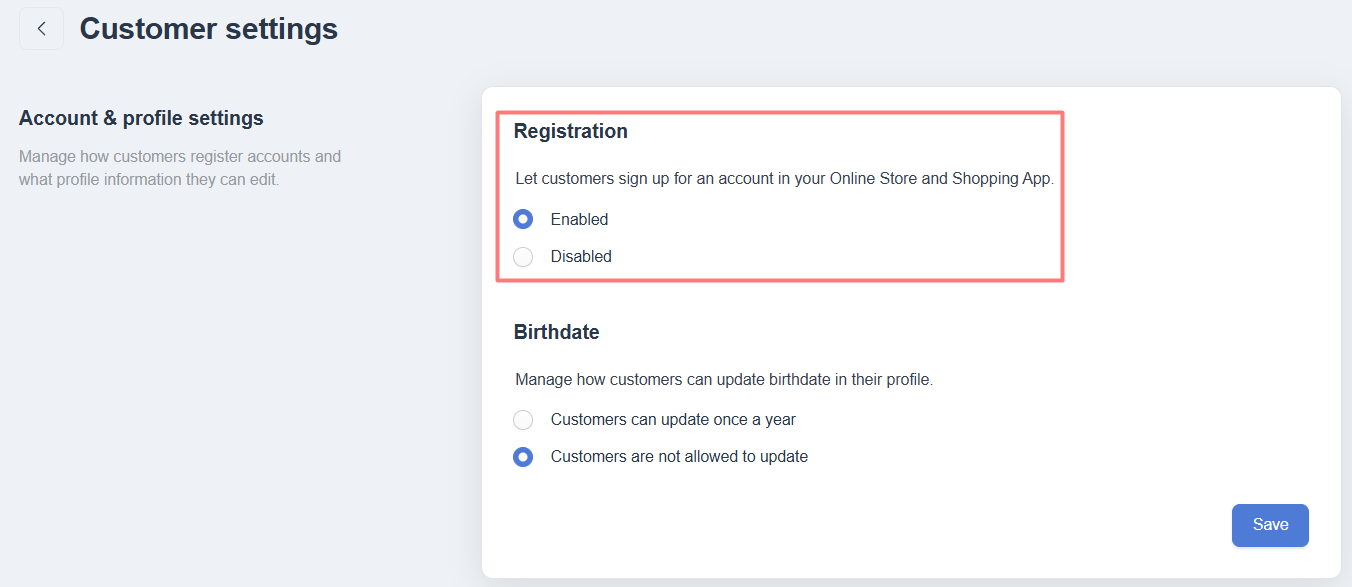Click the Registration section heading
Viewport: 1352px width, 587px height.
pos(571,131)
